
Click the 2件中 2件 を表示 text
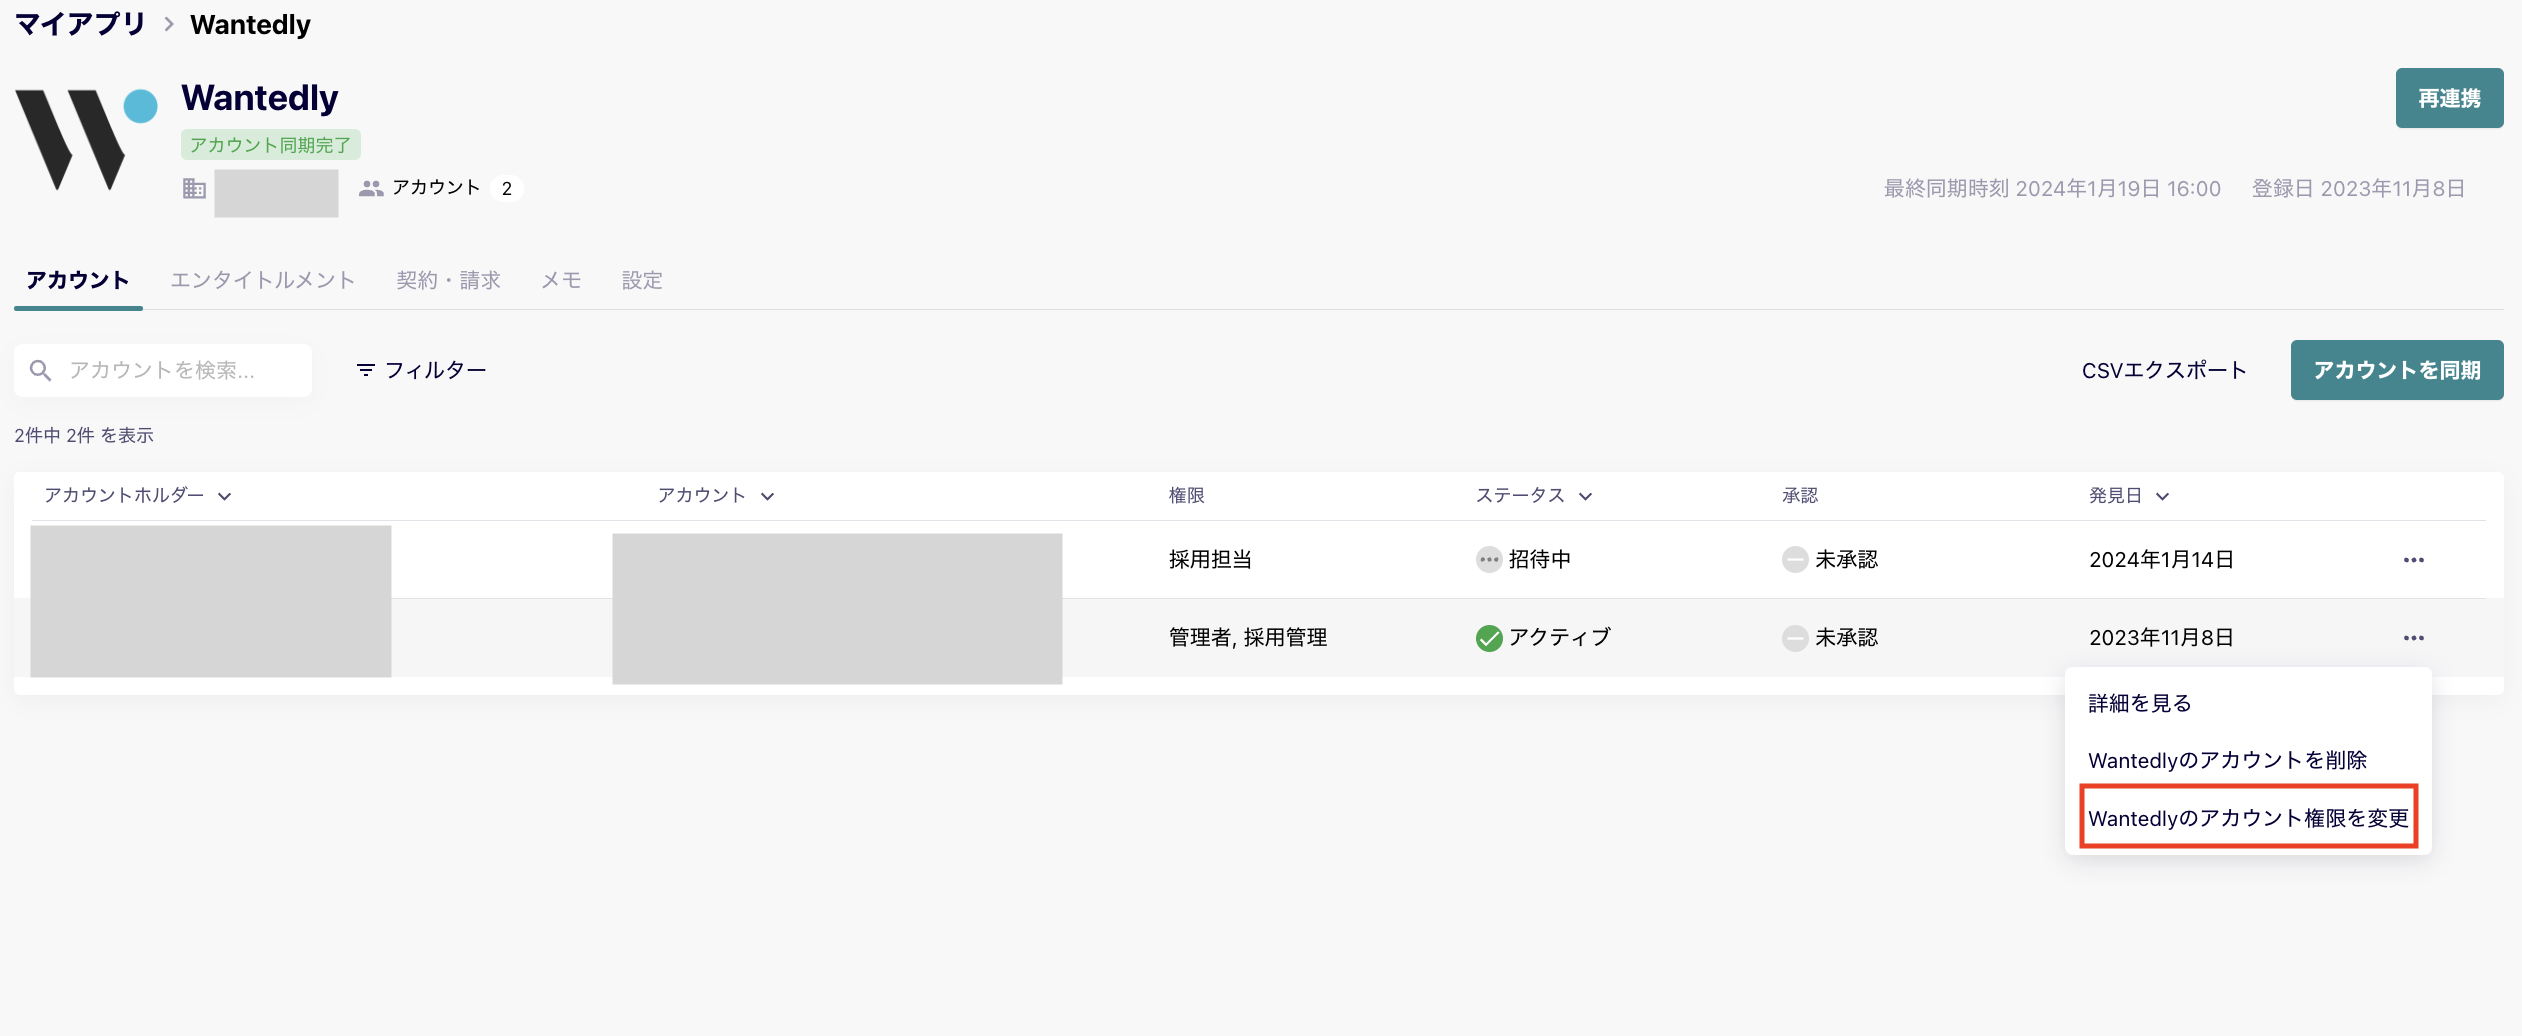[x=84, y=436]
